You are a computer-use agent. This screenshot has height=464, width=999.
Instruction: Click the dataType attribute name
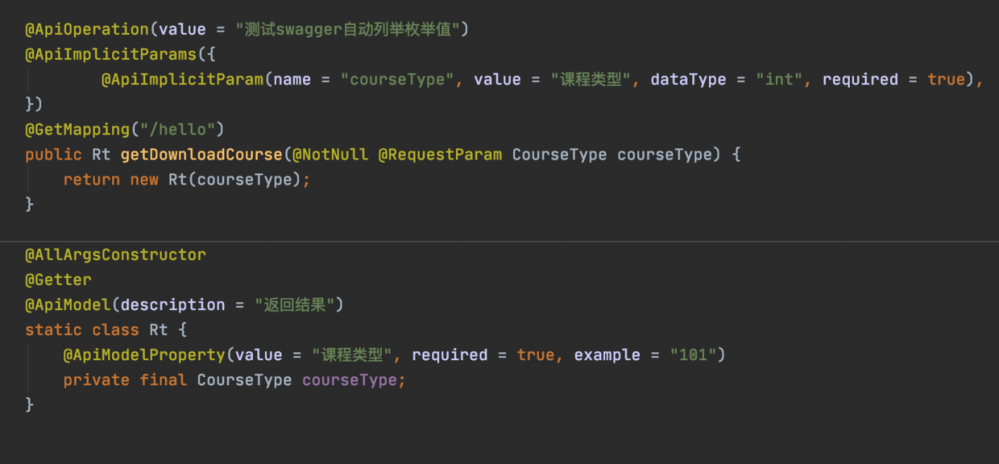pyautogui.click(x=688, y=79)
